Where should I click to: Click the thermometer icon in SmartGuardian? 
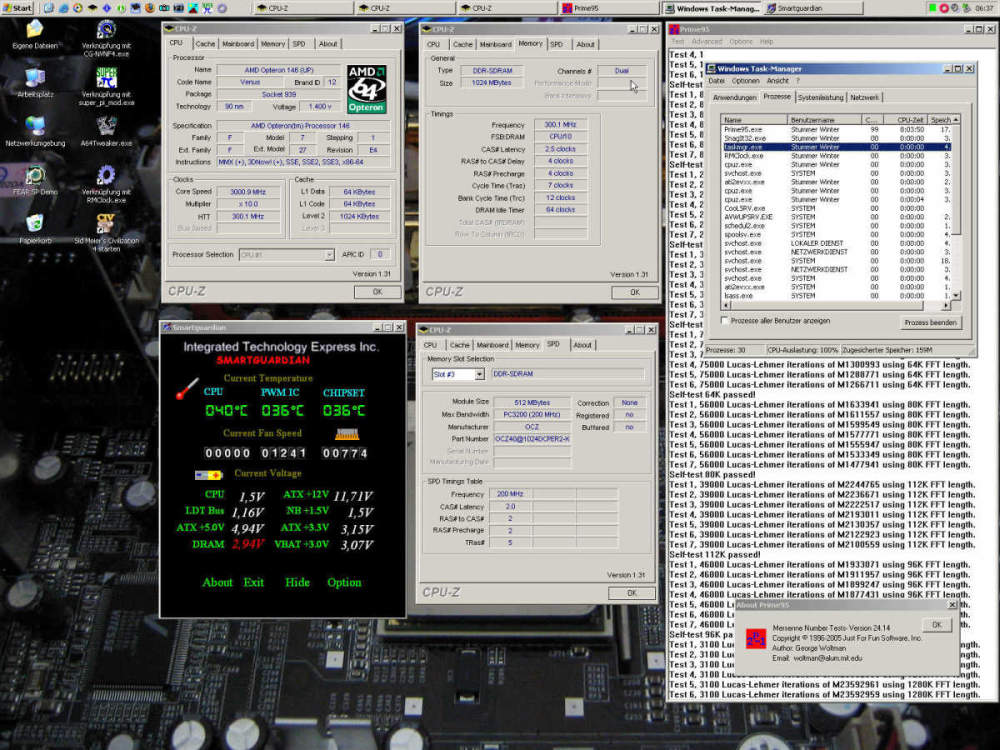[187, 388]
